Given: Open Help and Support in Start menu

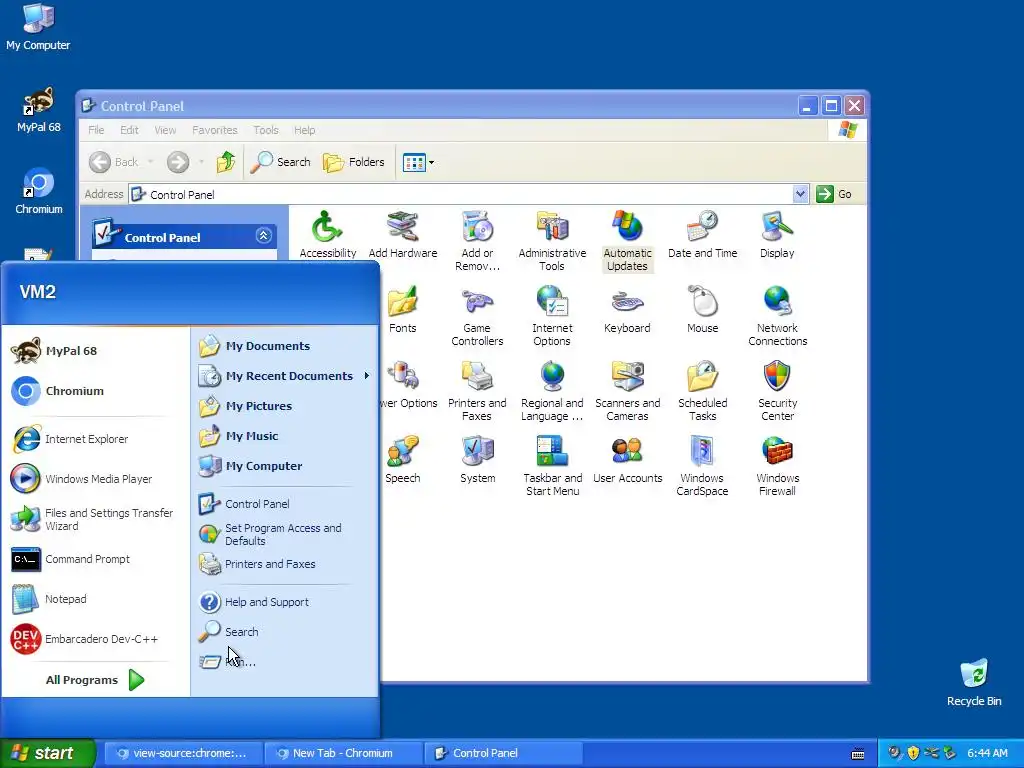Looking at the screenshot, I should click(x=284, y=601).
